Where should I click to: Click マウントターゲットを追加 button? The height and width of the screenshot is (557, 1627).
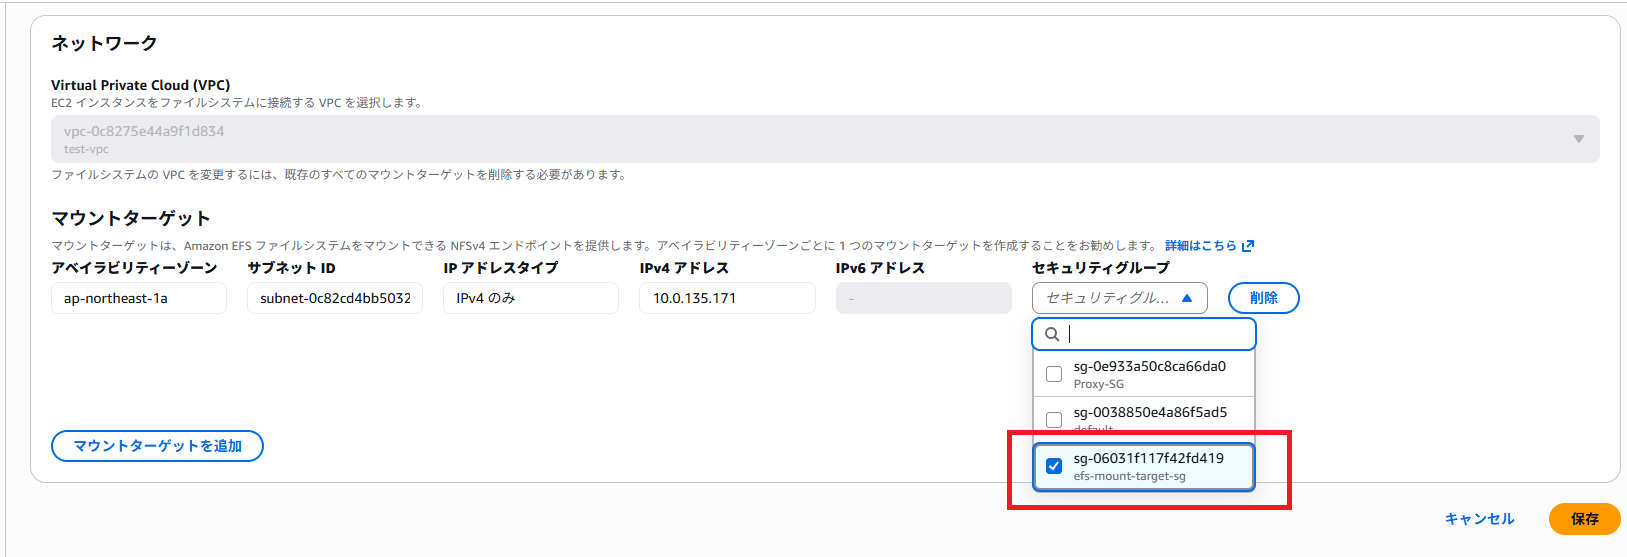(x=157, y=446)
